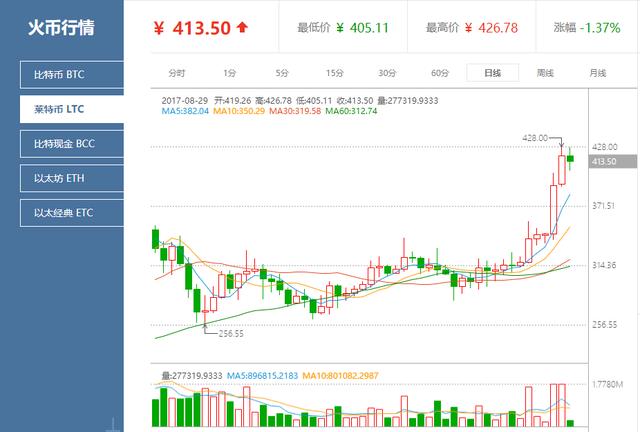The height and width of the screenshot is (432, 640).
Task: Click the 428.00 high price marker
Action: pyautogui.click(x=535, y=138)
